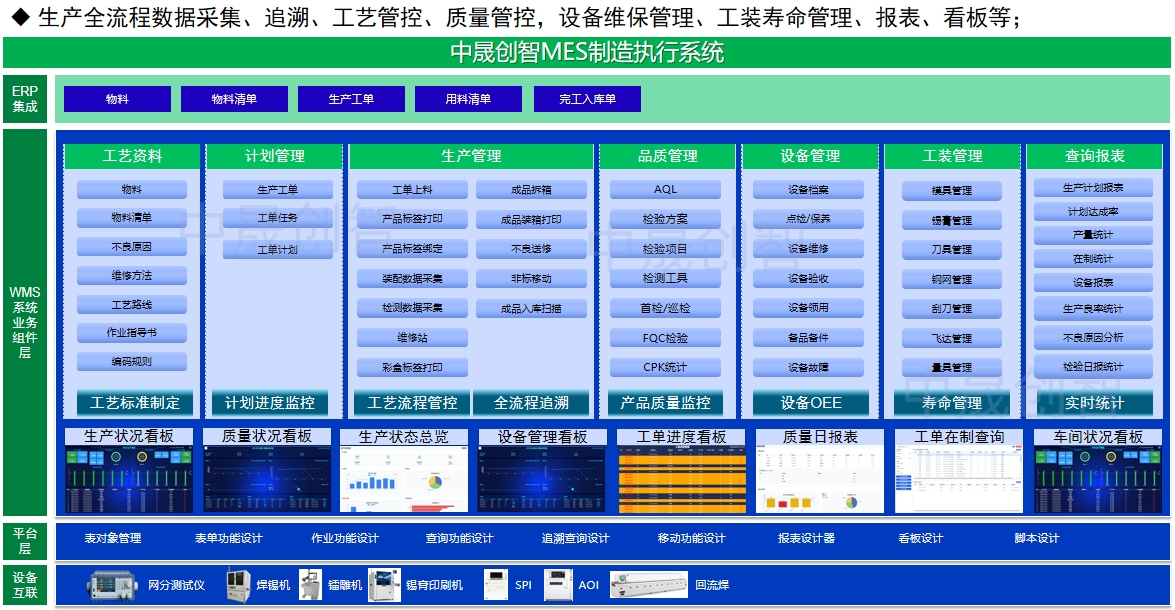Click the 锡膏印刷机 printer image
Viewport: 1175px width, 610px height.
[x=384, y=585]
